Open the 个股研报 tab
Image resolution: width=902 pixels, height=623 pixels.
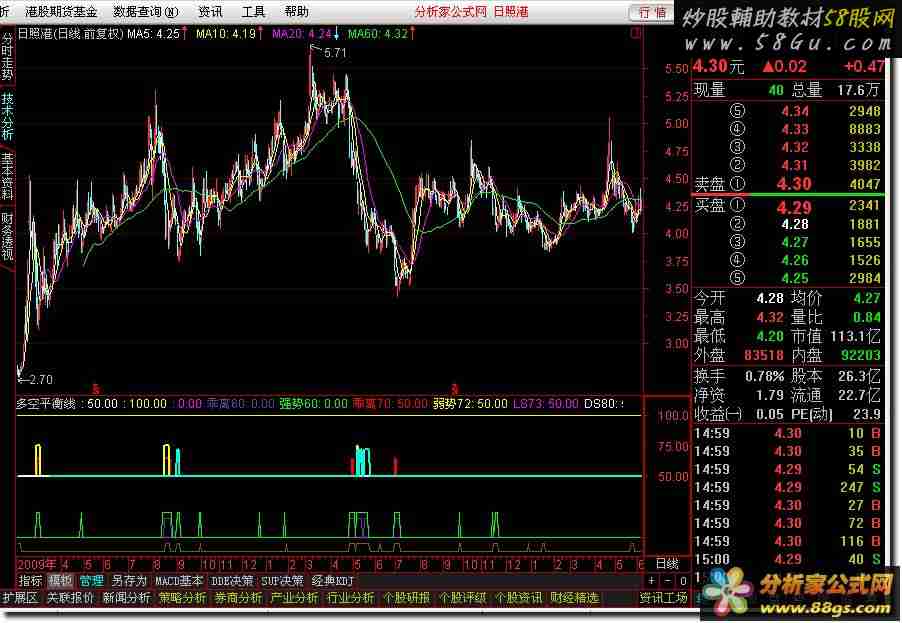(407, 598)
